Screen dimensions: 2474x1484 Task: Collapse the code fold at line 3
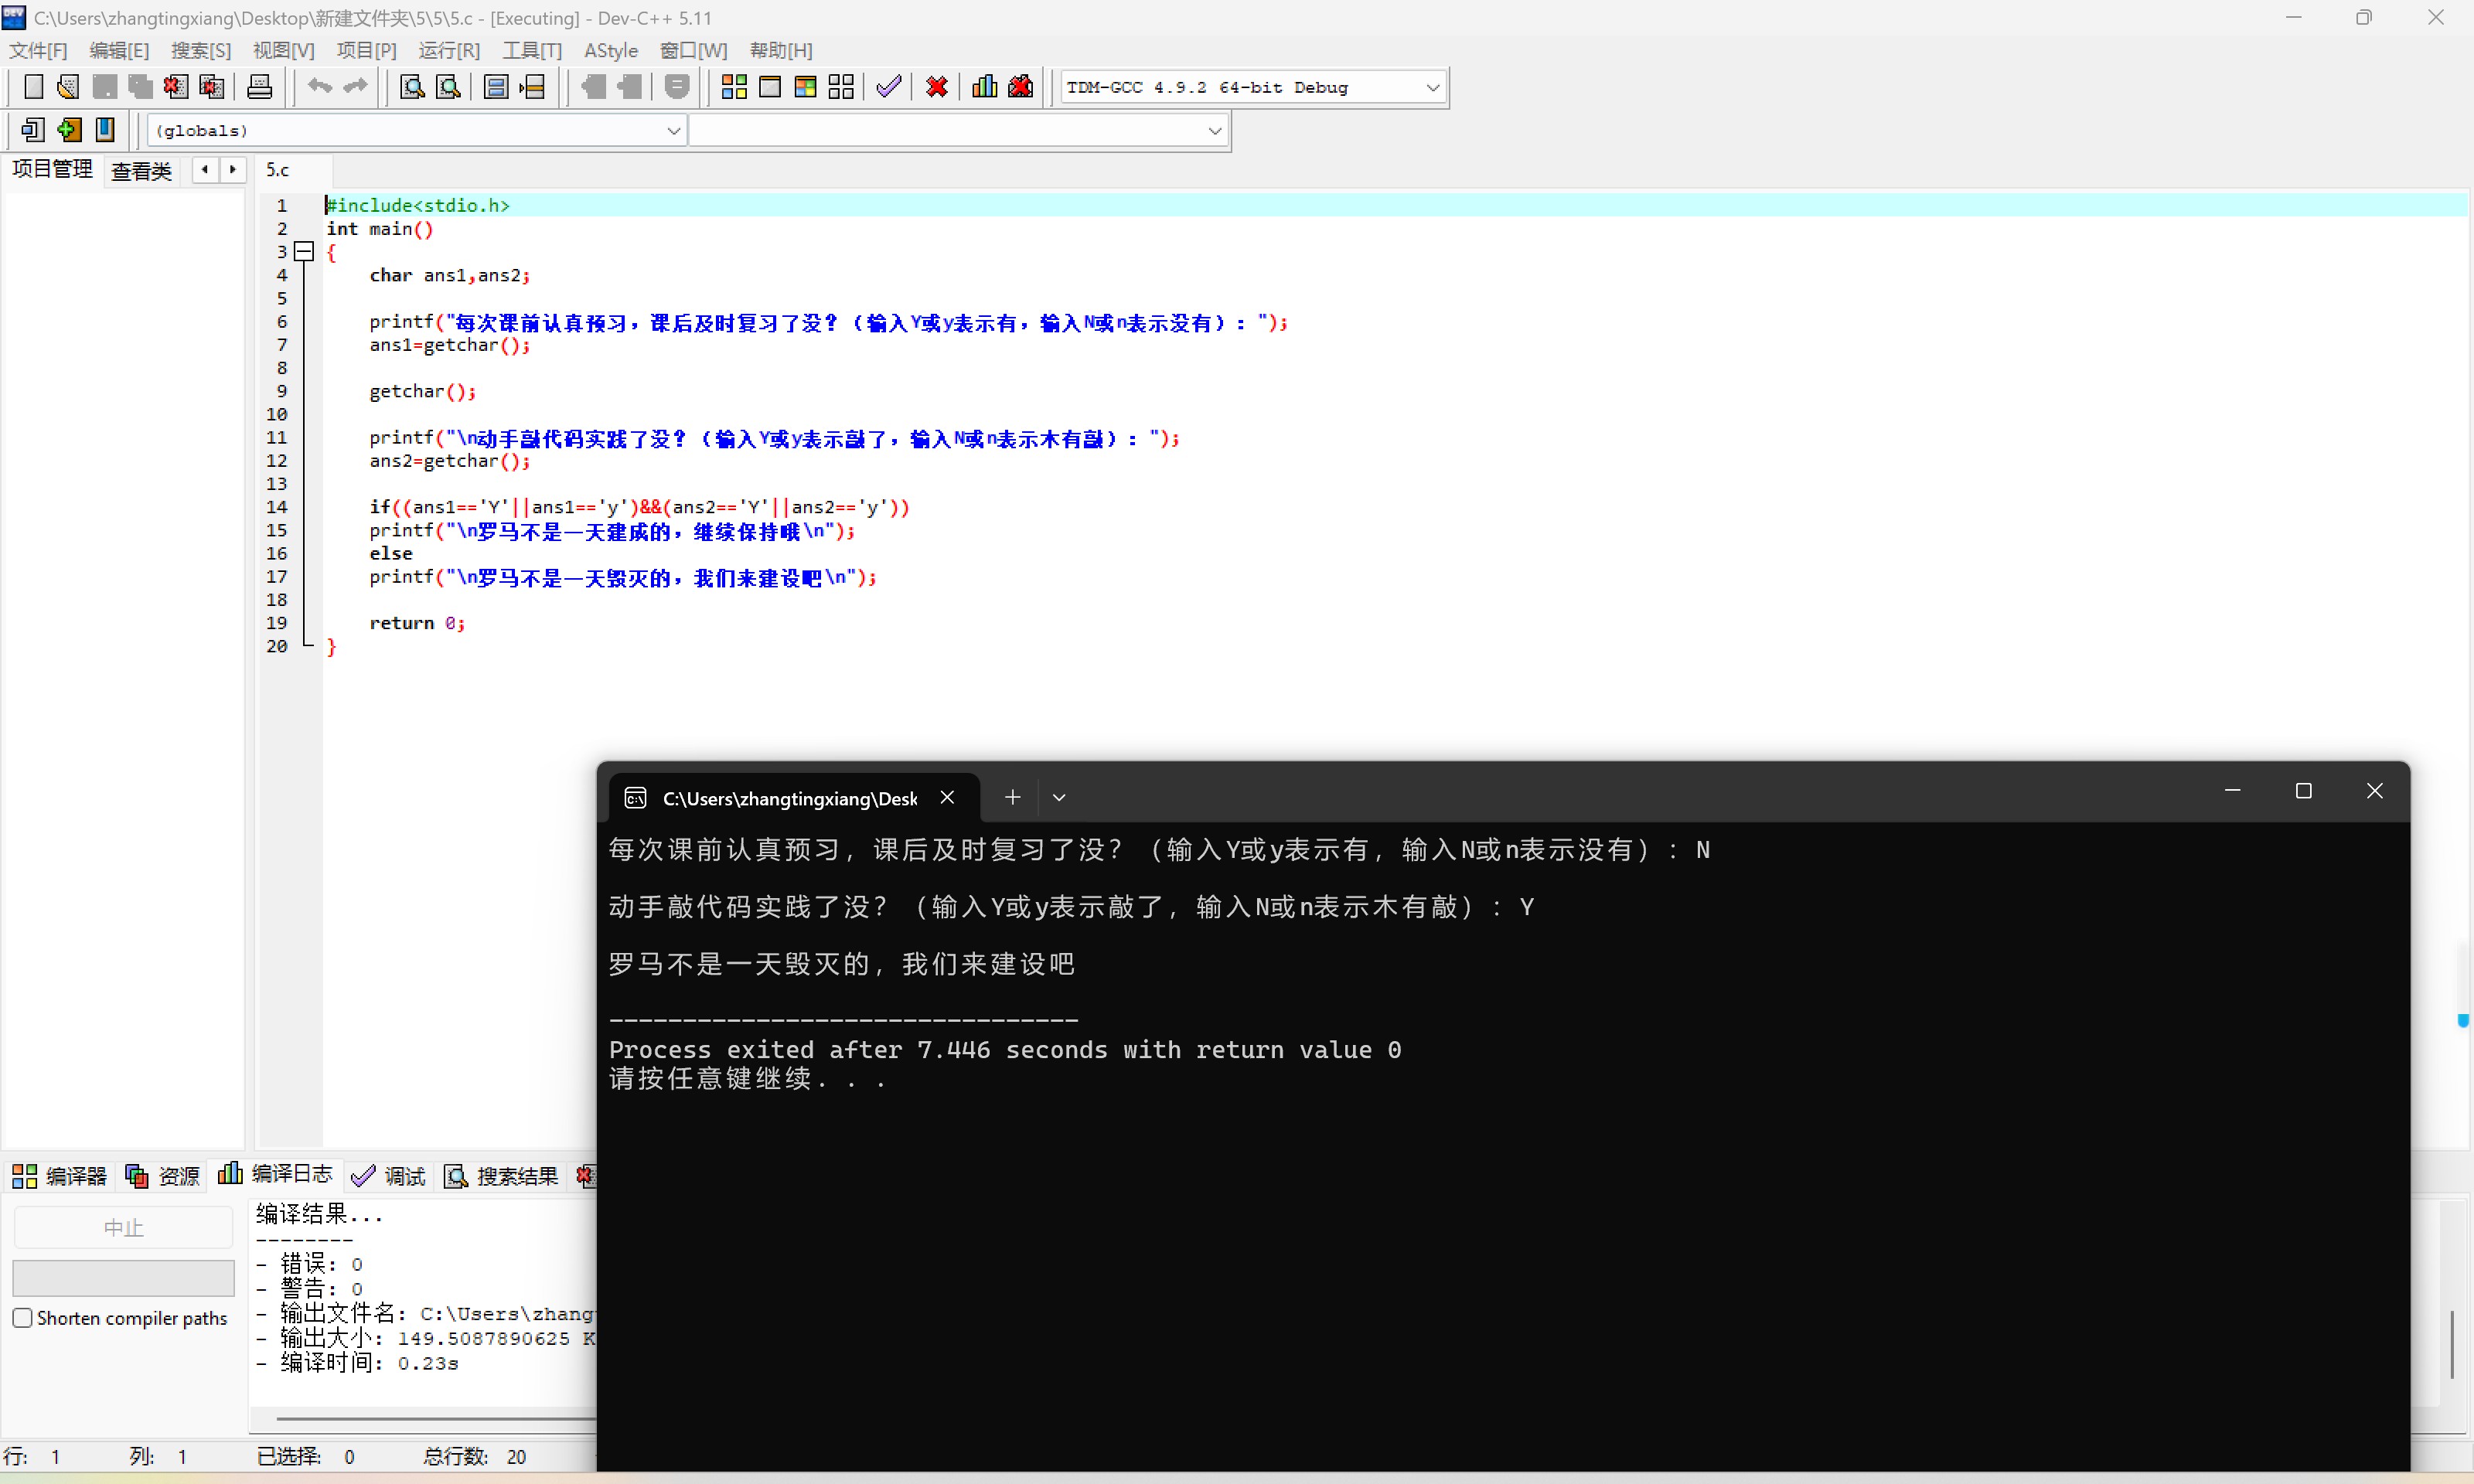click(x=304, y=252)
